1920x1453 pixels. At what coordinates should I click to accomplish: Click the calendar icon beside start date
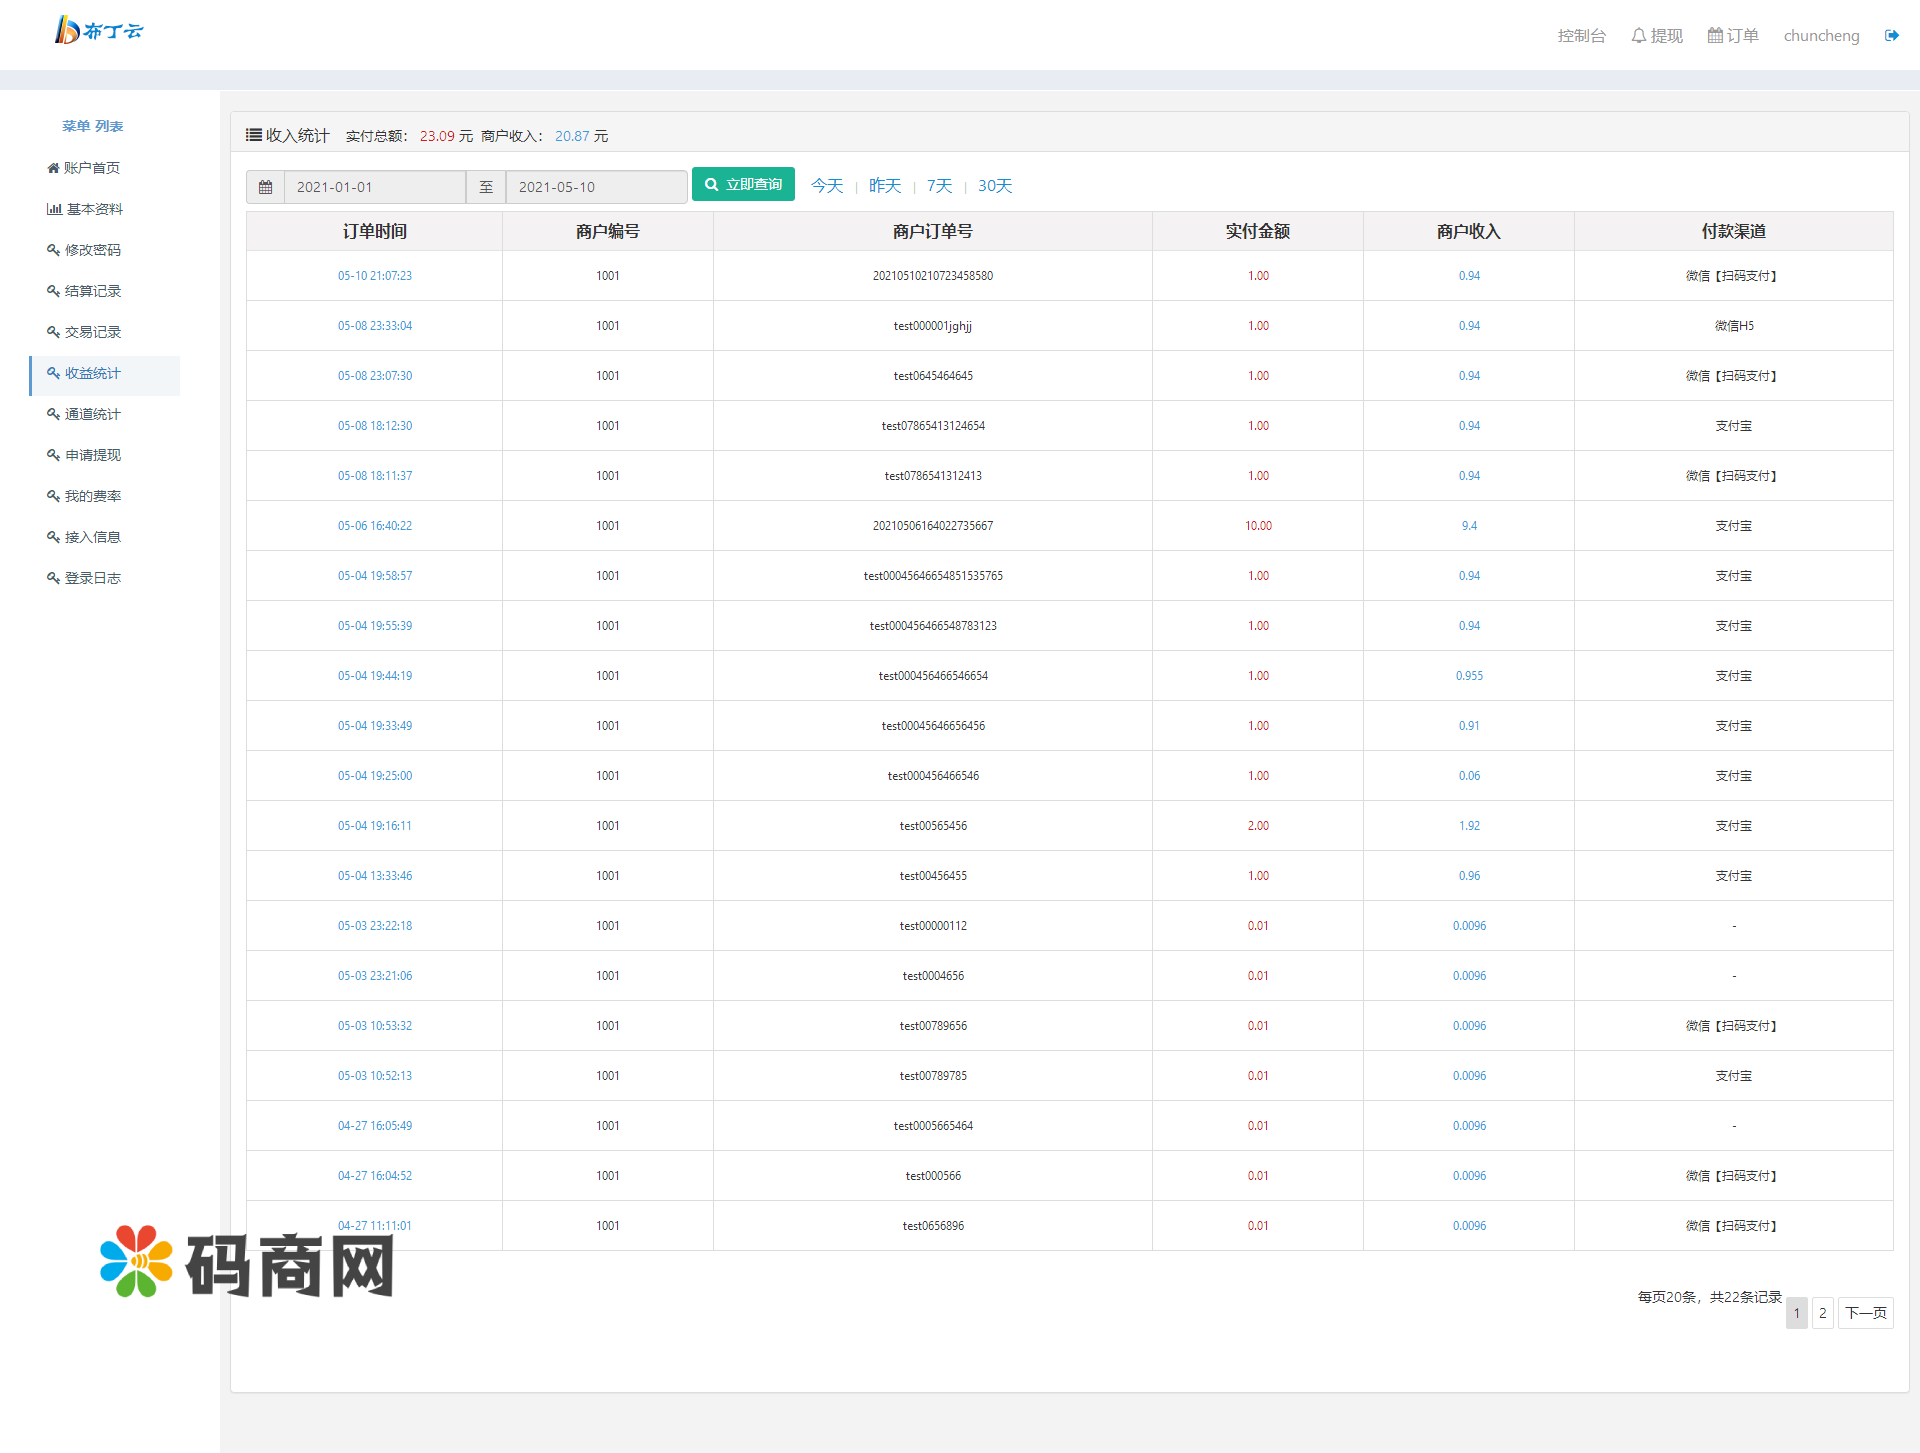[265, 187]
